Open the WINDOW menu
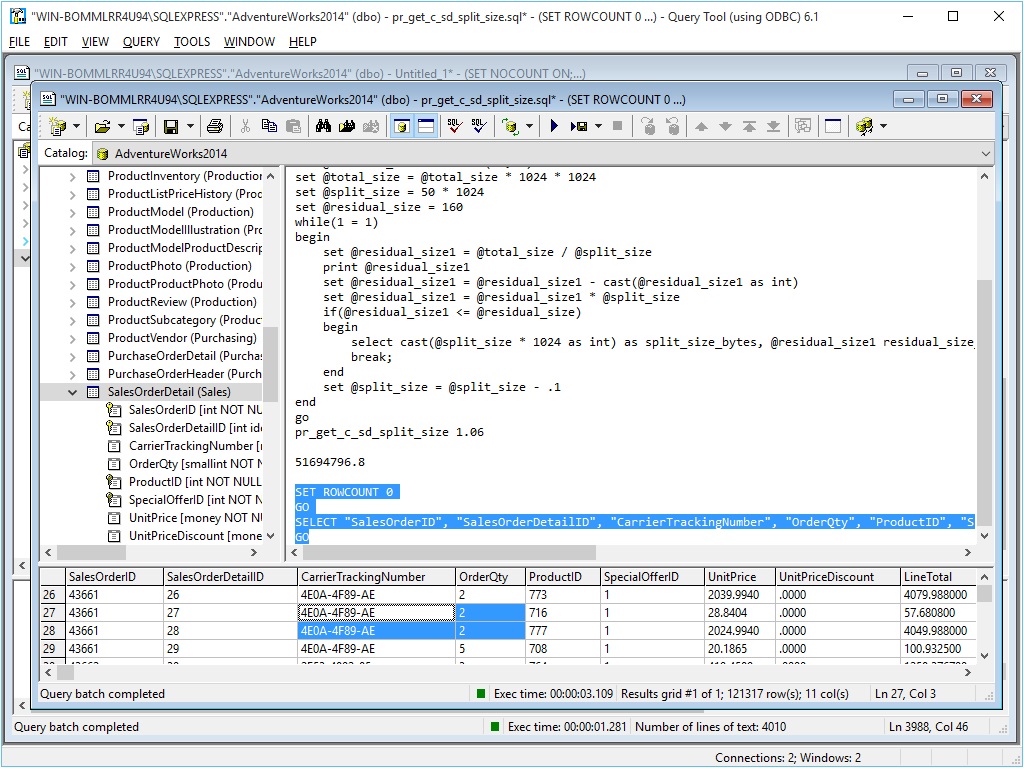Viewport: 1024px width, 768px height. click(249, 42)
